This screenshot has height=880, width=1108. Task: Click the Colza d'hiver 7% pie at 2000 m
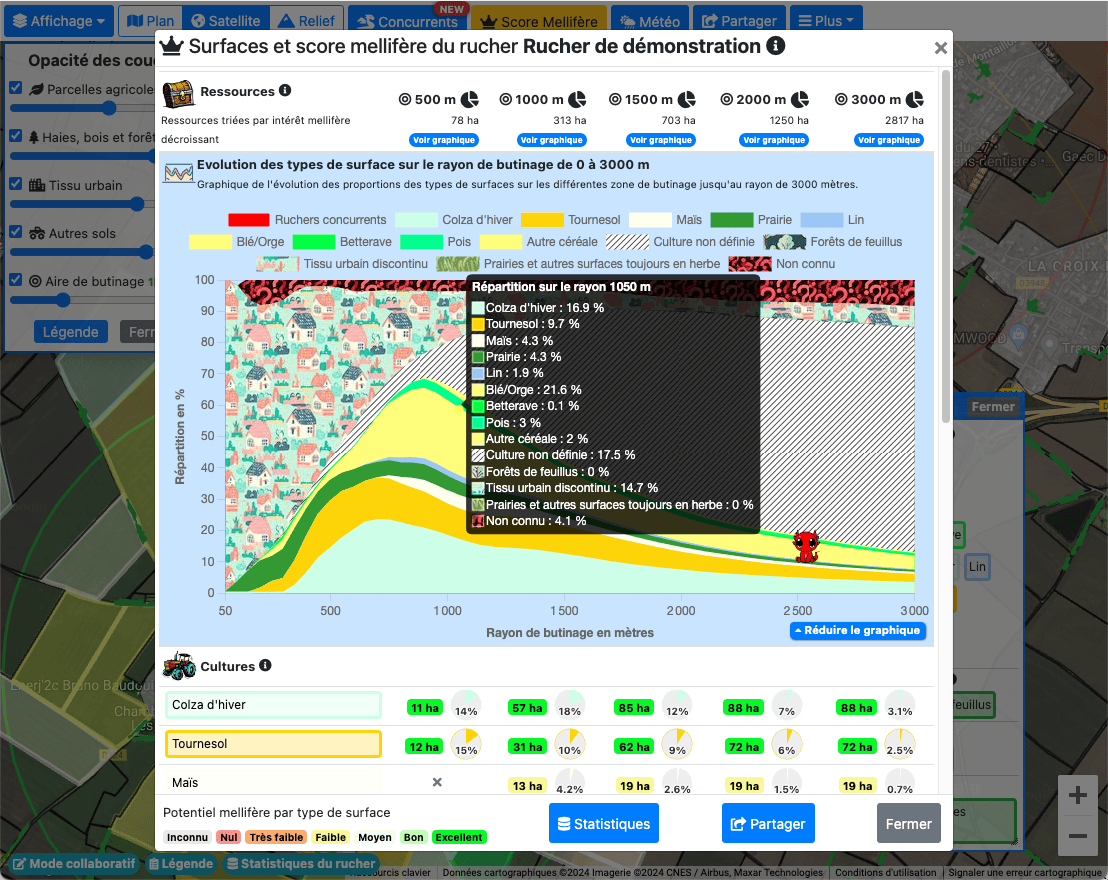[x=786, y=704]
